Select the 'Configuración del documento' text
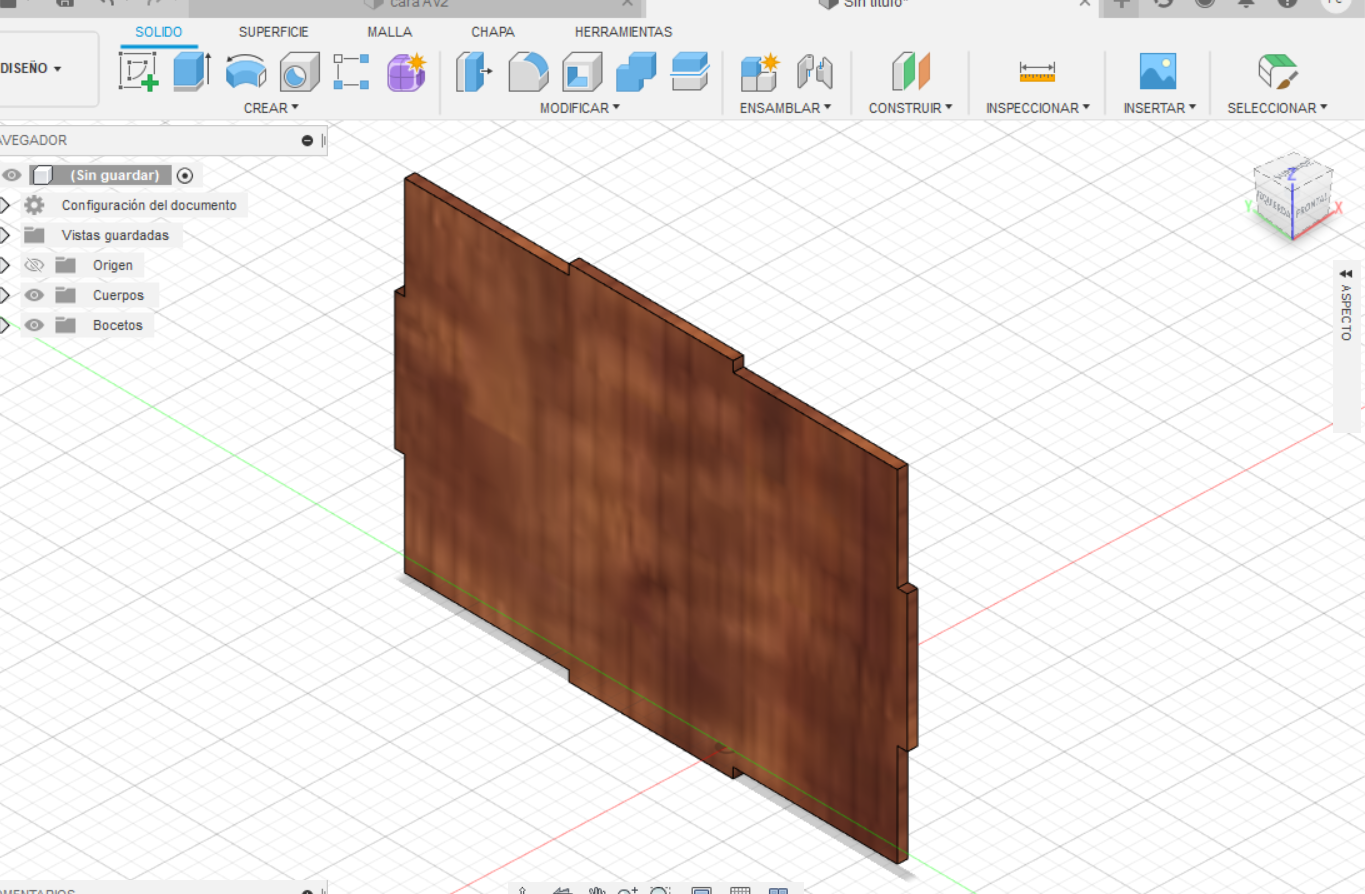The height and width of the screenshot is (894, 1365). (149, 205)
